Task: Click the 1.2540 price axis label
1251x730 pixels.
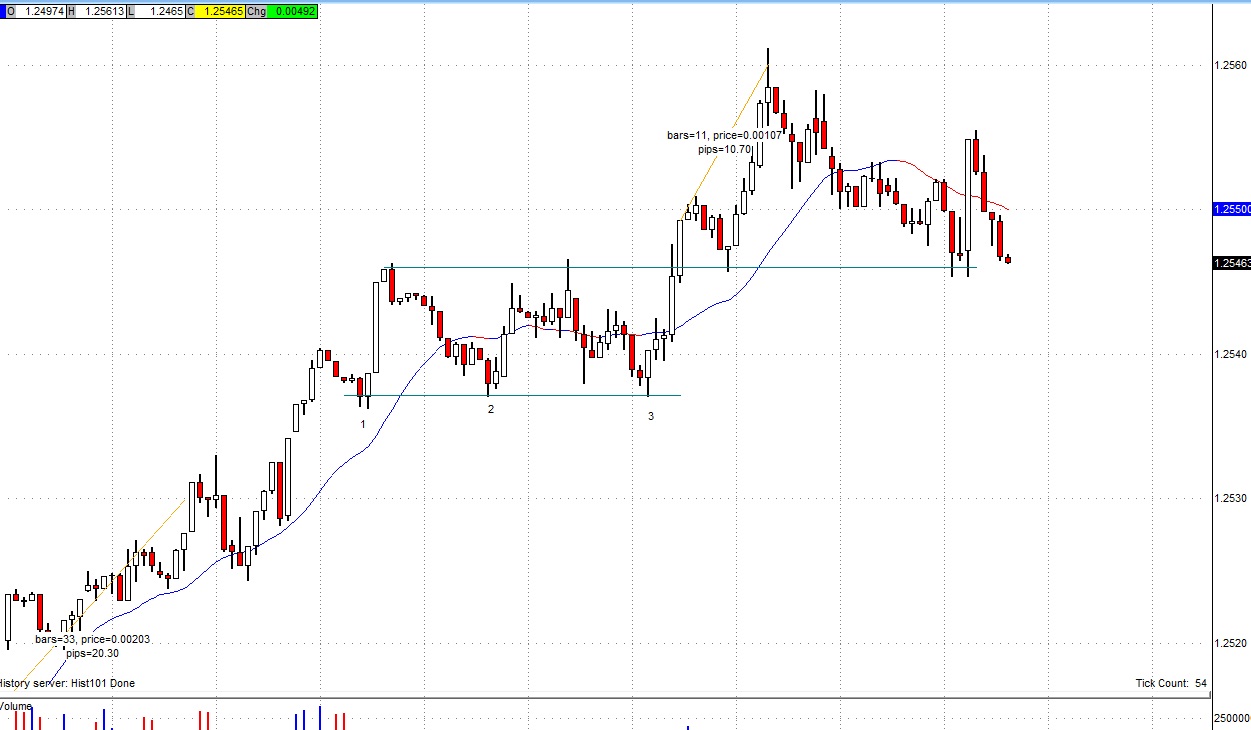Action: pos(1230,354)
